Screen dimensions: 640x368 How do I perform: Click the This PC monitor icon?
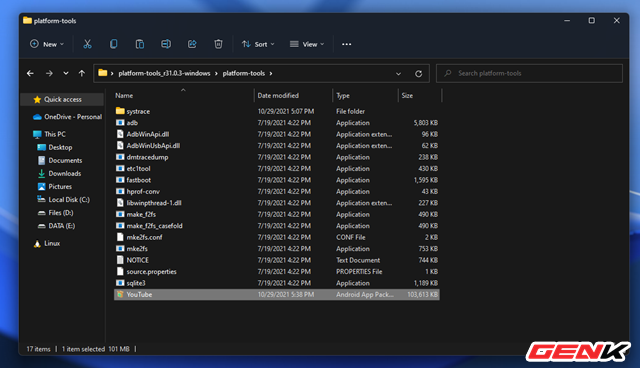pyautogui.click(x=37, y=134)
